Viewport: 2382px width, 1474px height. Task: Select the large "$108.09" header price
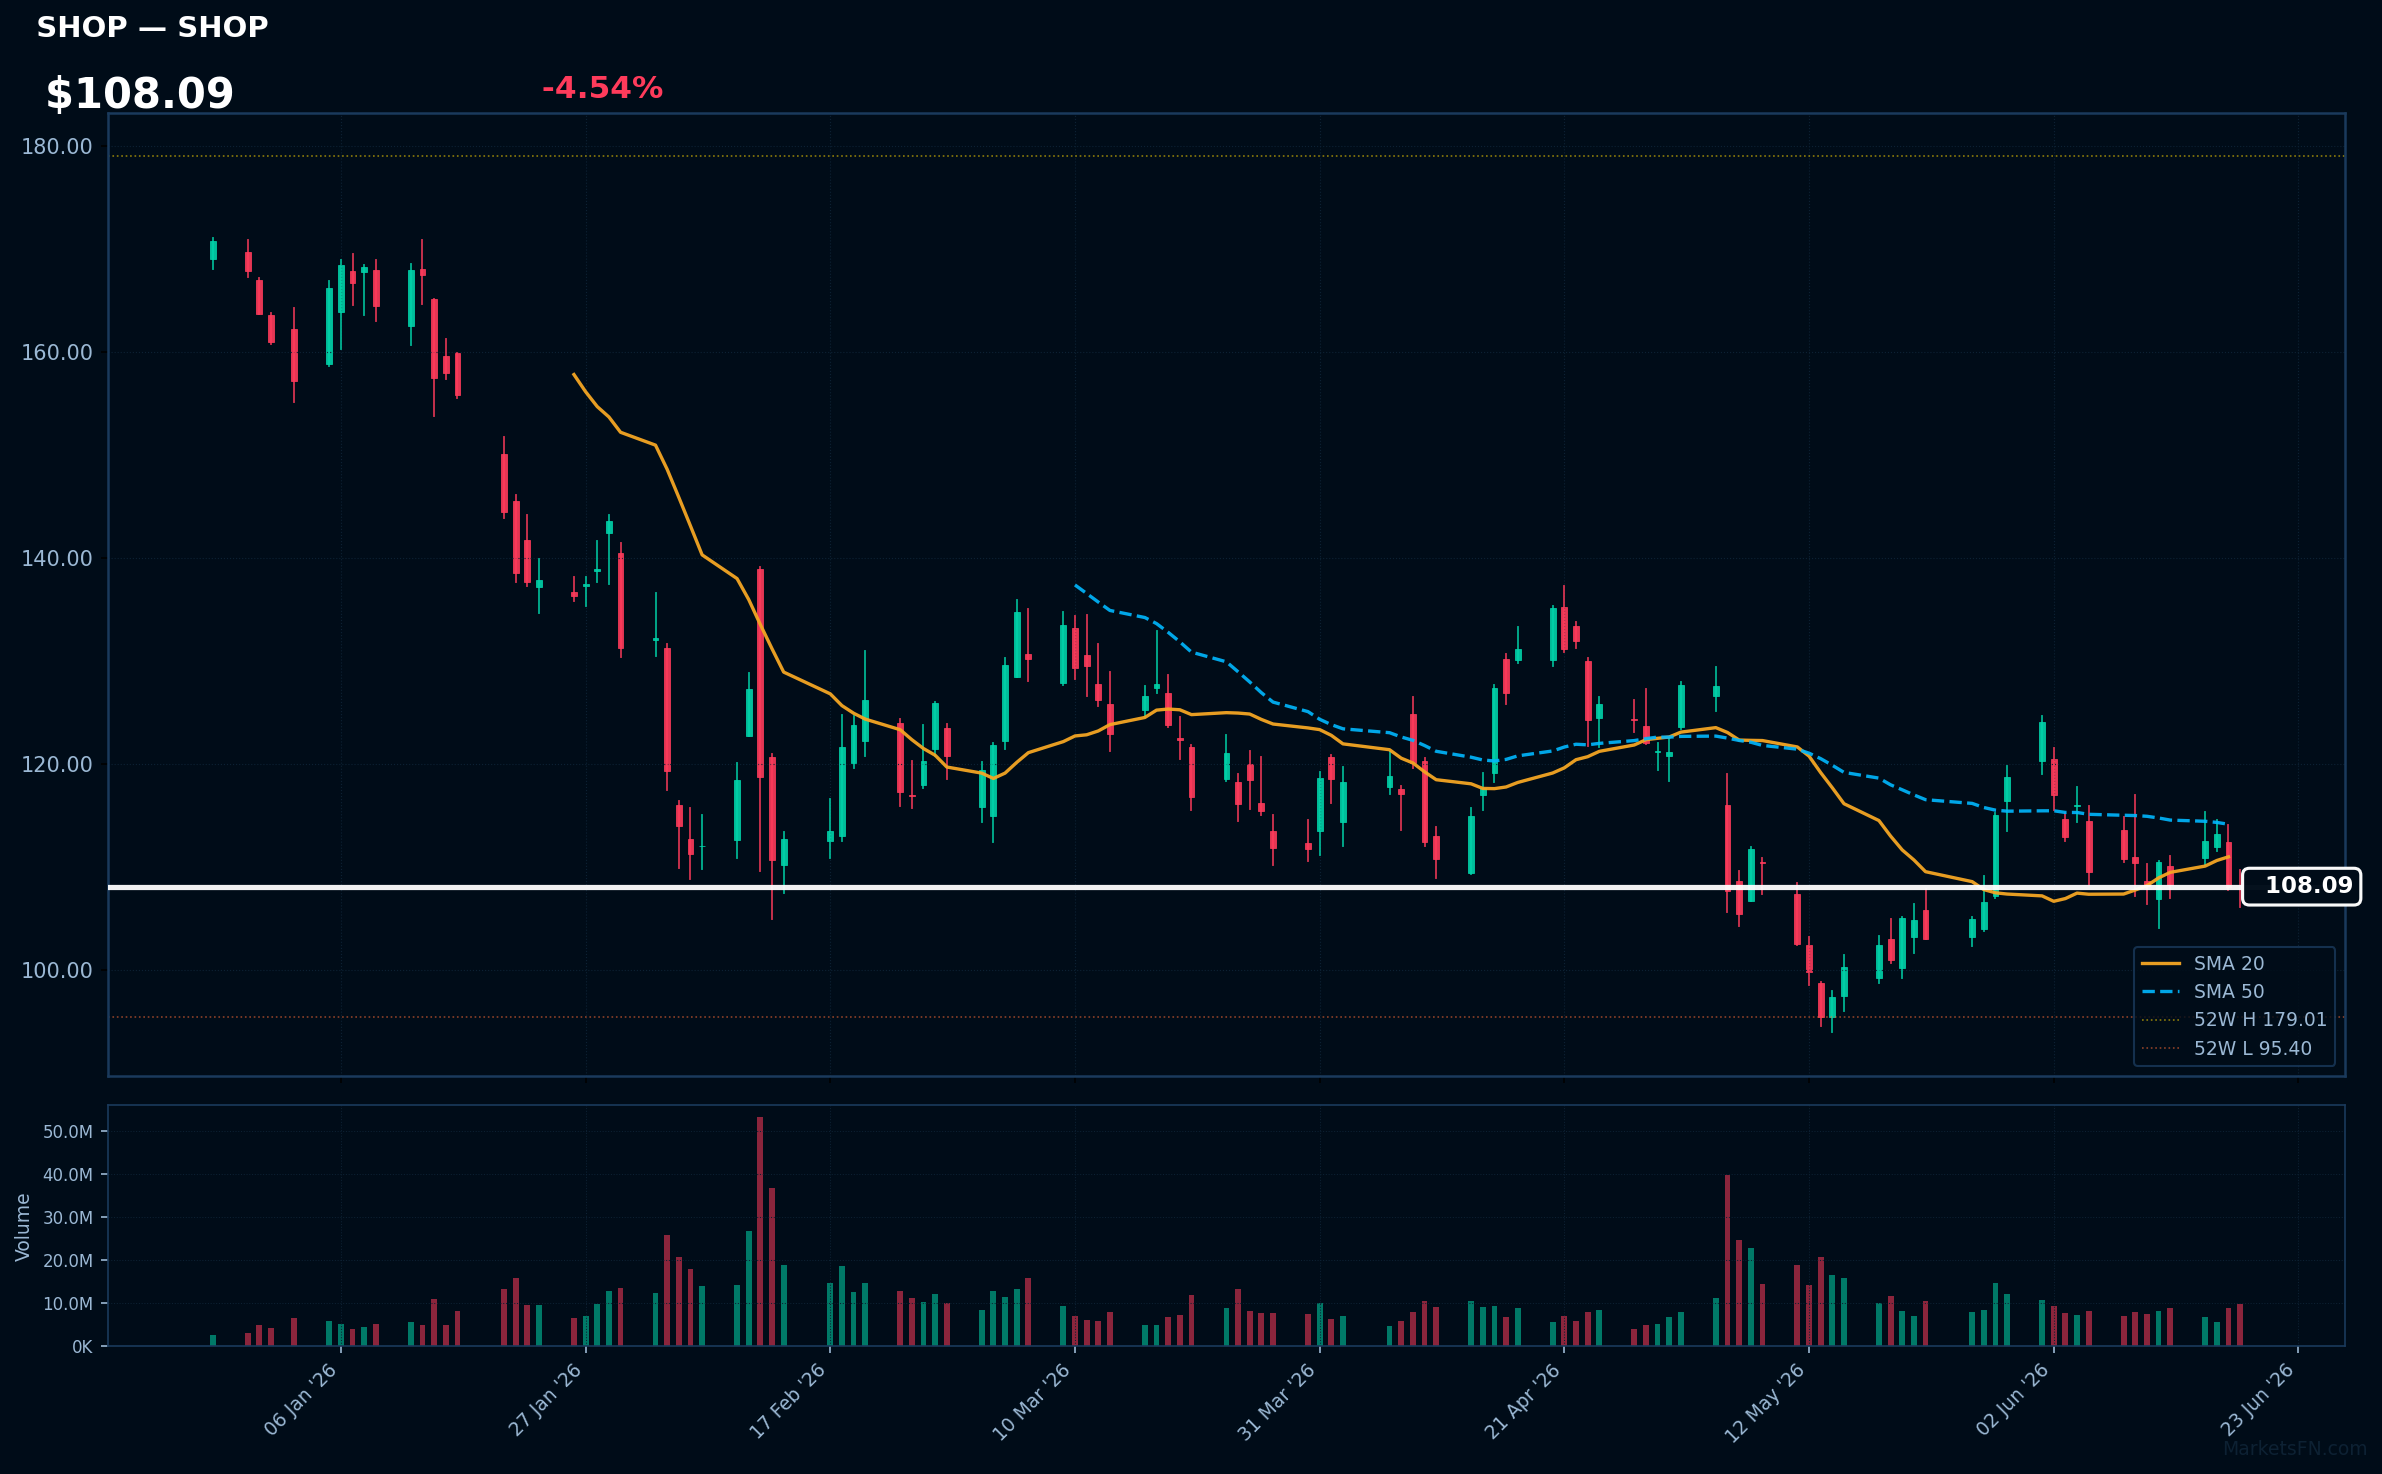[140, 94]
